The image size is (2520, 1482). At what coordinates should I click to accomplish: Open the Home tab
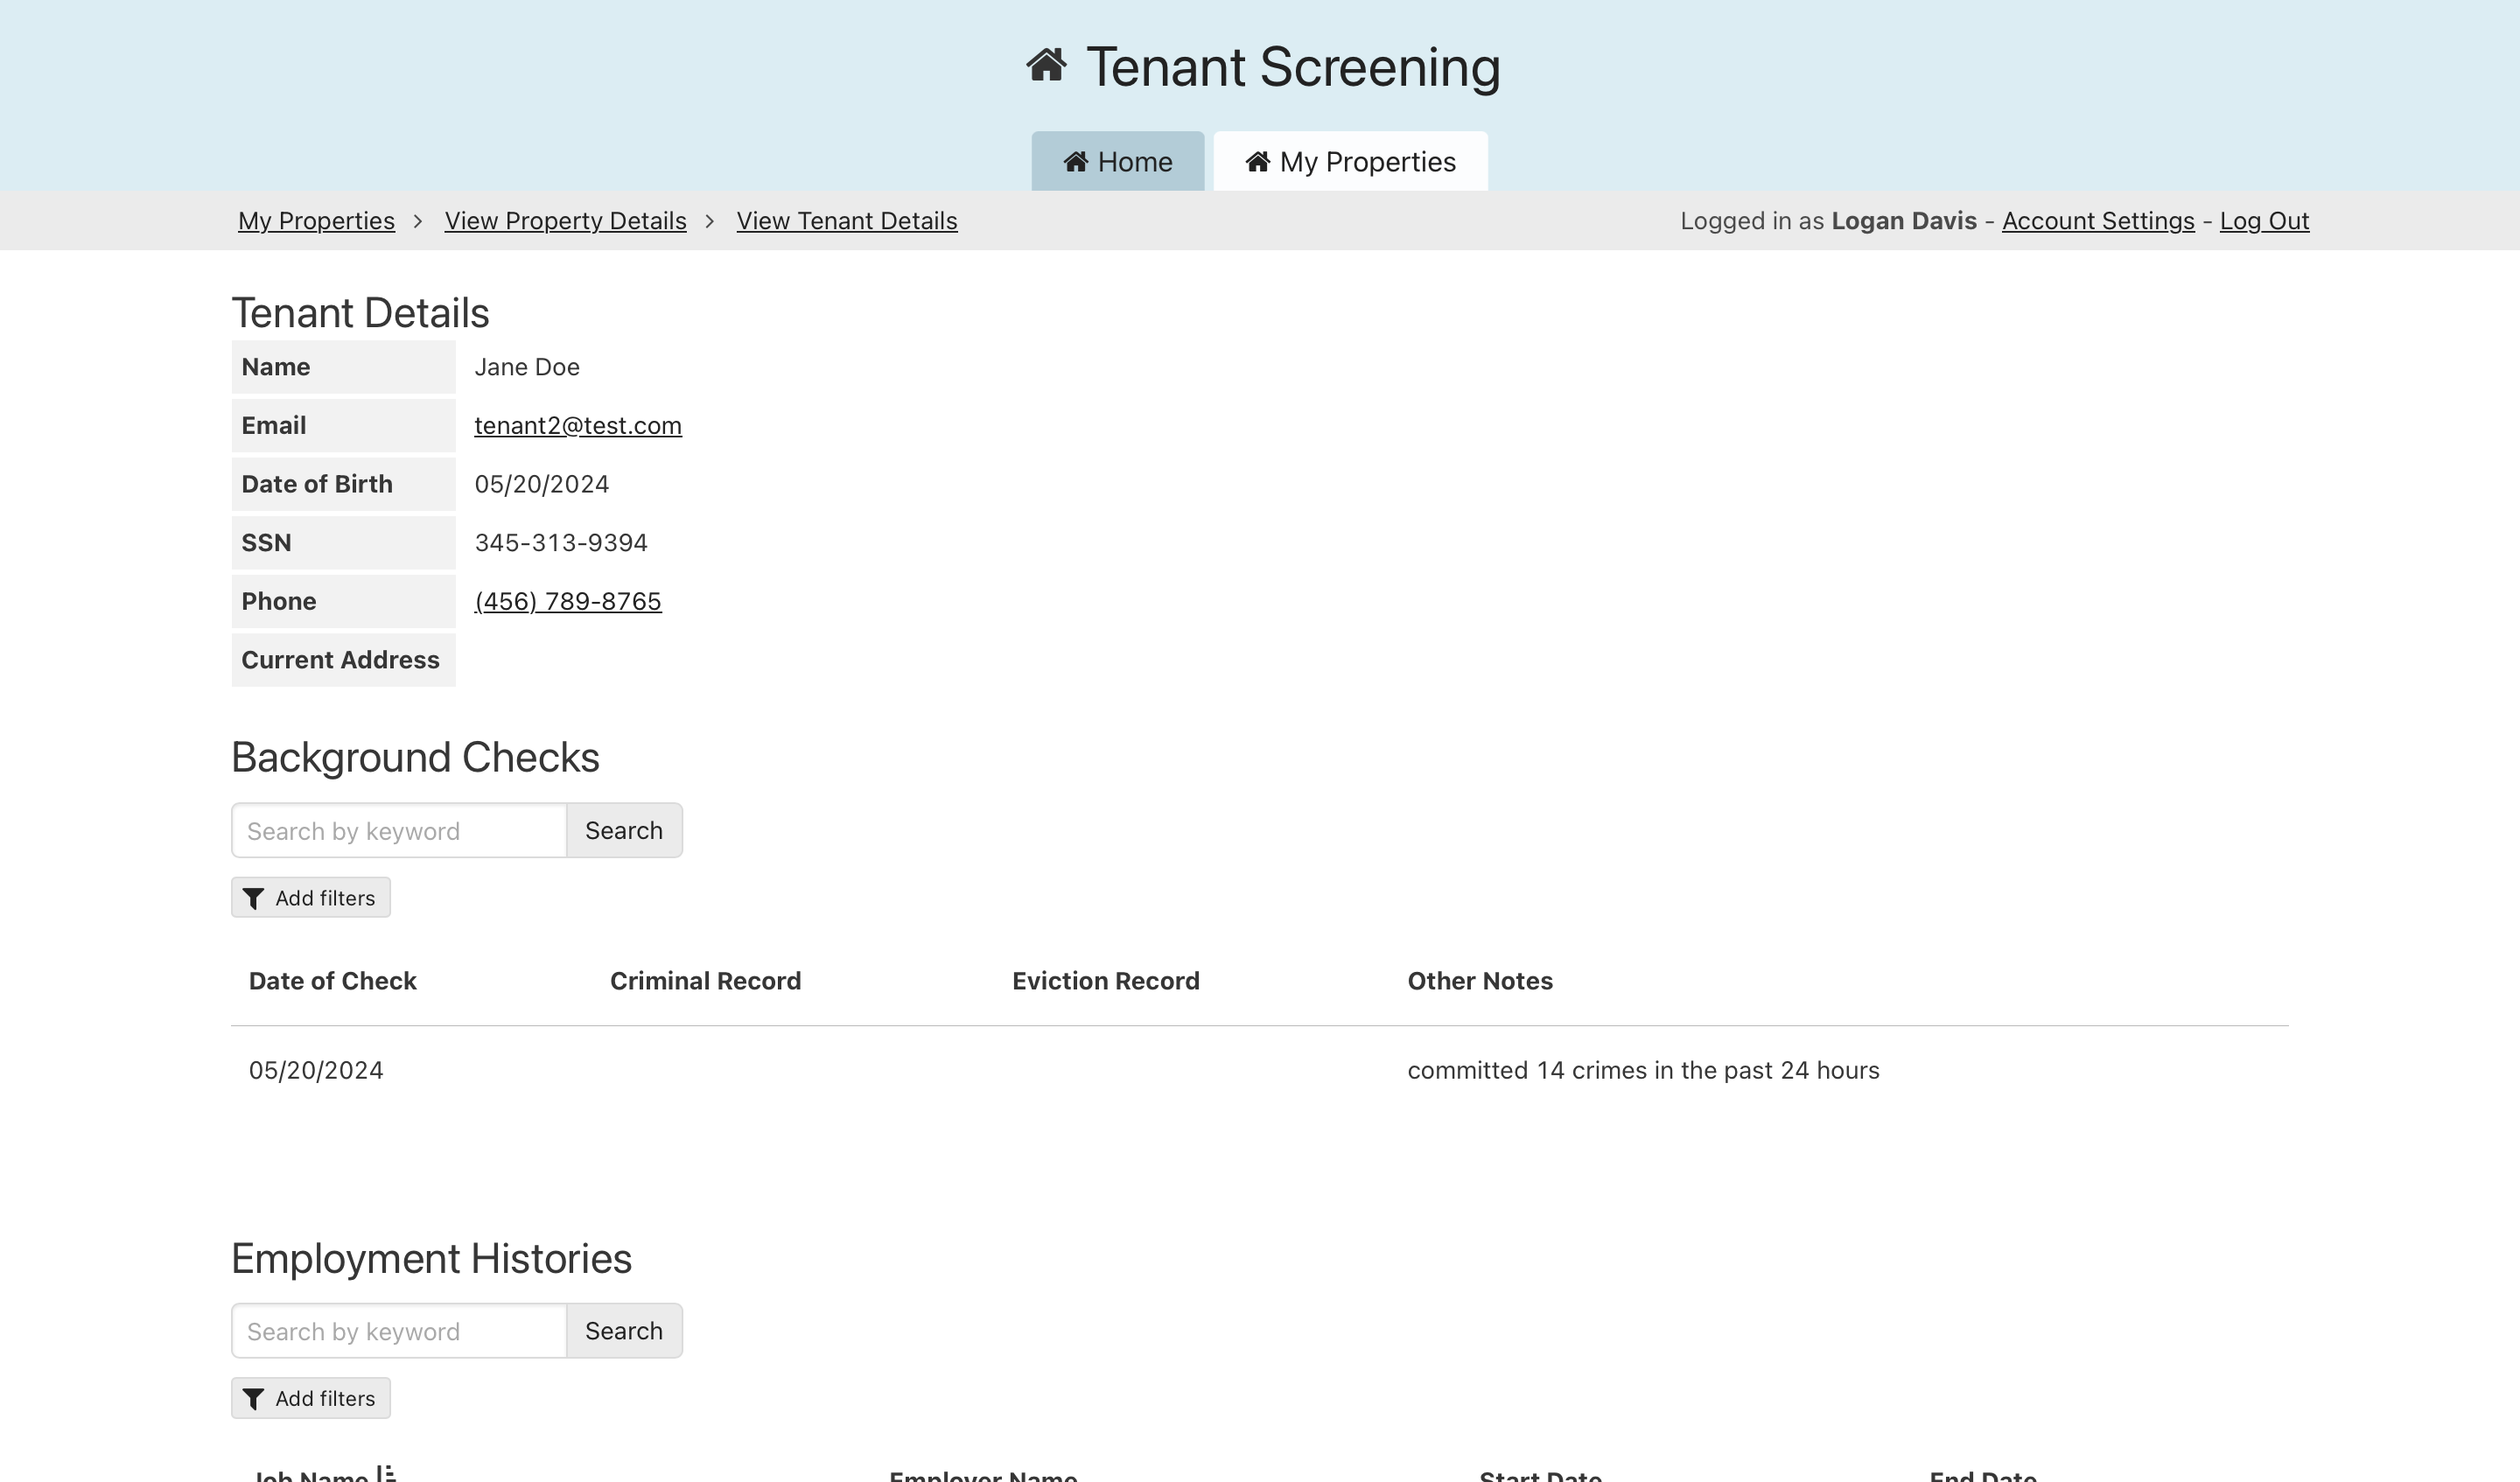point(1117,162)
